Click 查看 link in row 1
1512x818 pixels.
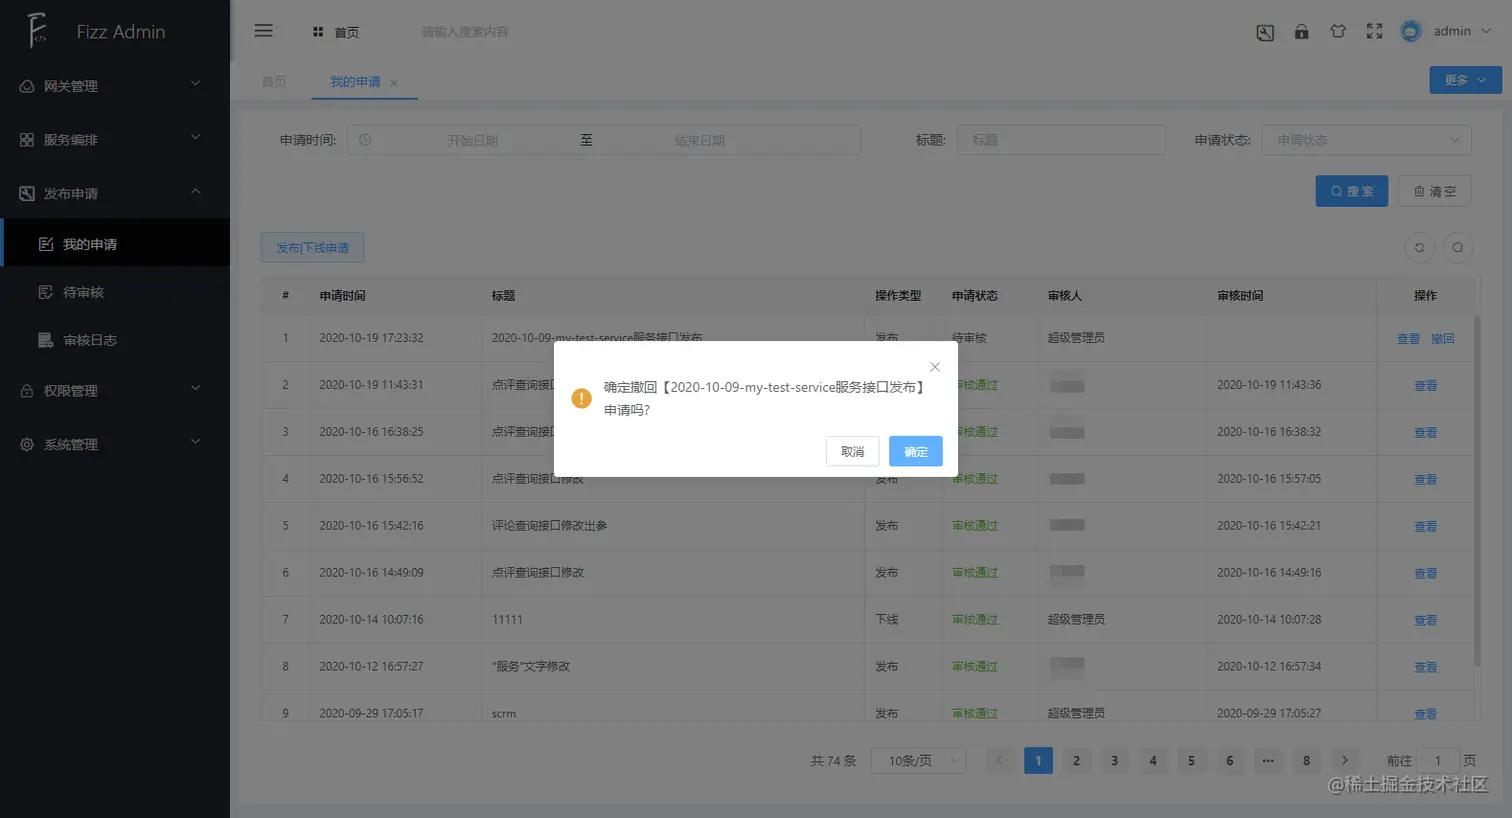(x=1408, y=339)
